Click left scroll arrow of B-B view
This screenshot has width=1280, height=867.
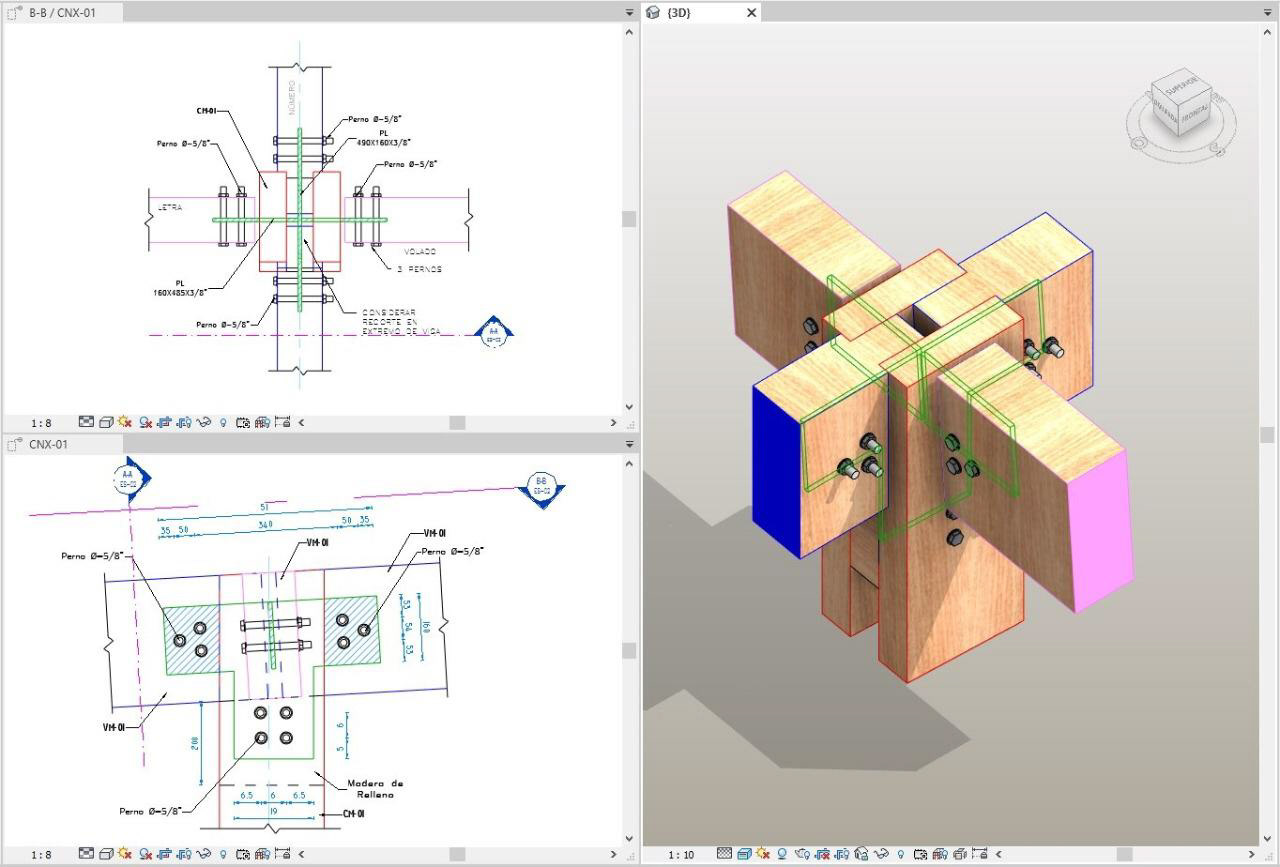(x=301, y=422)
